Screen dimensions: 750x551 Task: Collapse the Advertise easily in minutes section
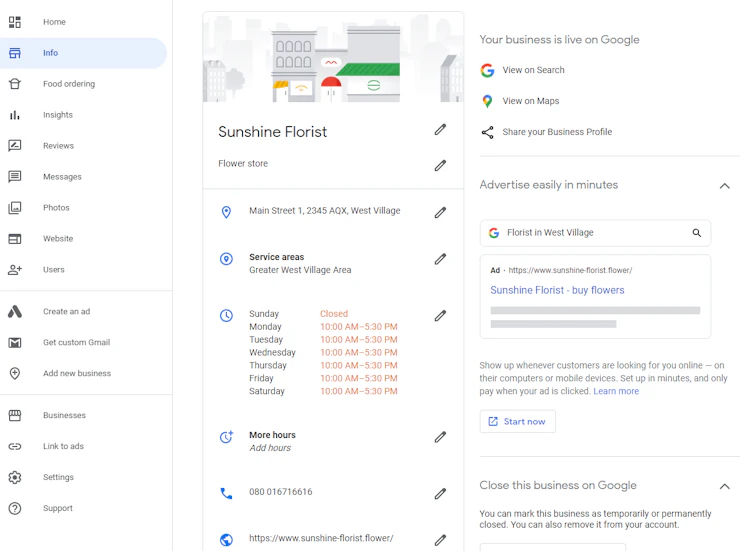[x=725, y=186]
